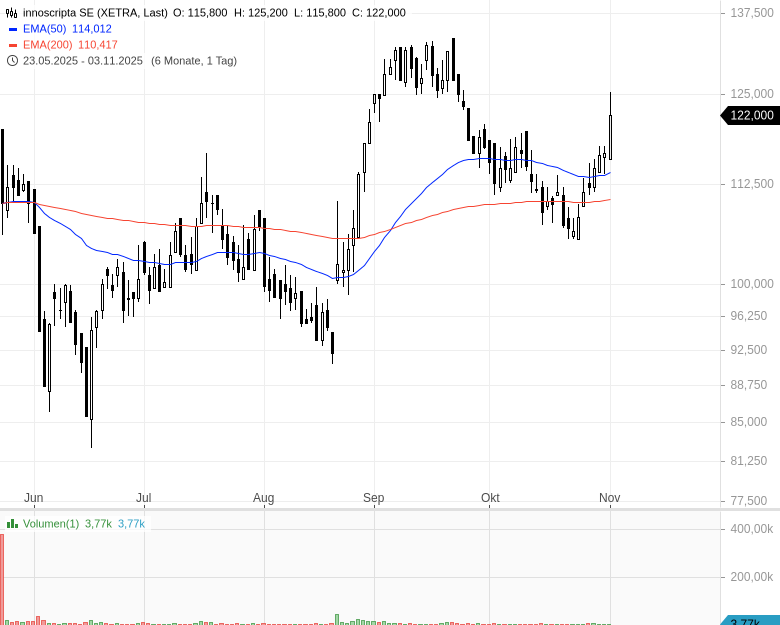Click the Nov label on the time axis

[x=609, y=497]
